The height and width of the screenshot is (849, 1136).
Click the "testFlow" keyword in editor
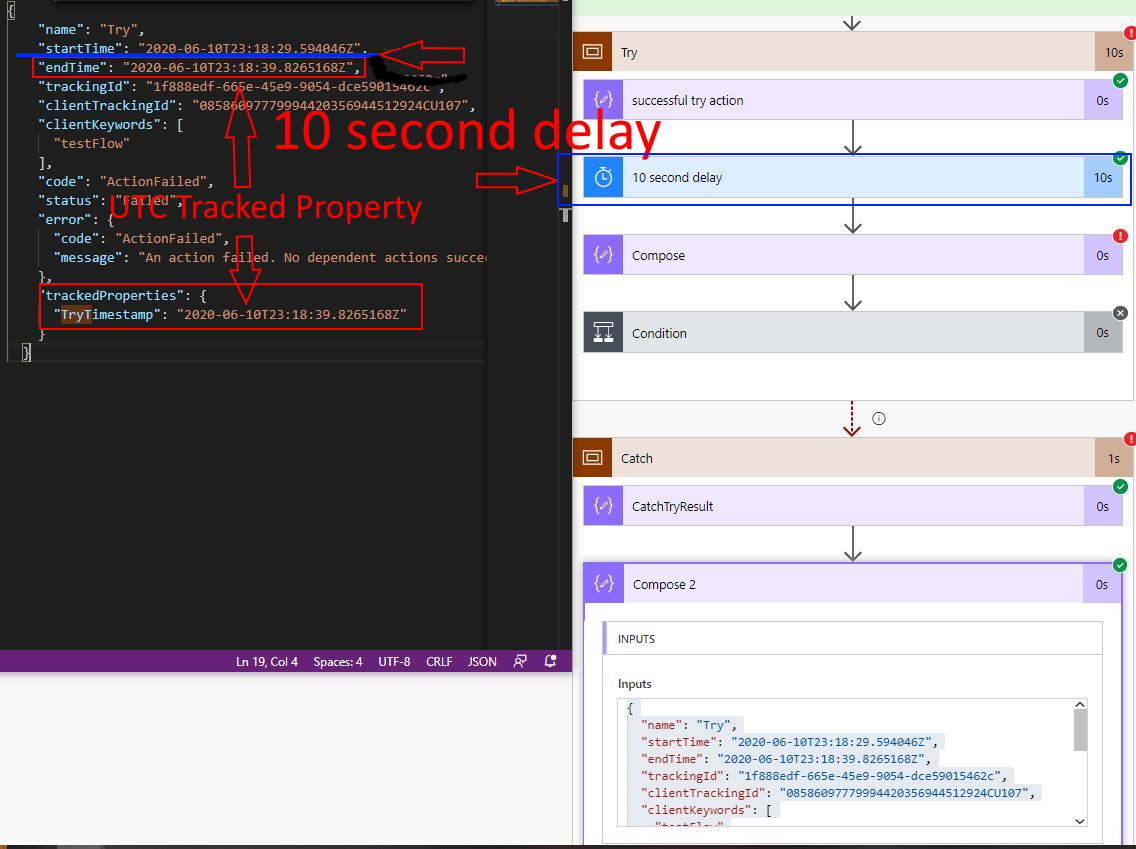91,143
